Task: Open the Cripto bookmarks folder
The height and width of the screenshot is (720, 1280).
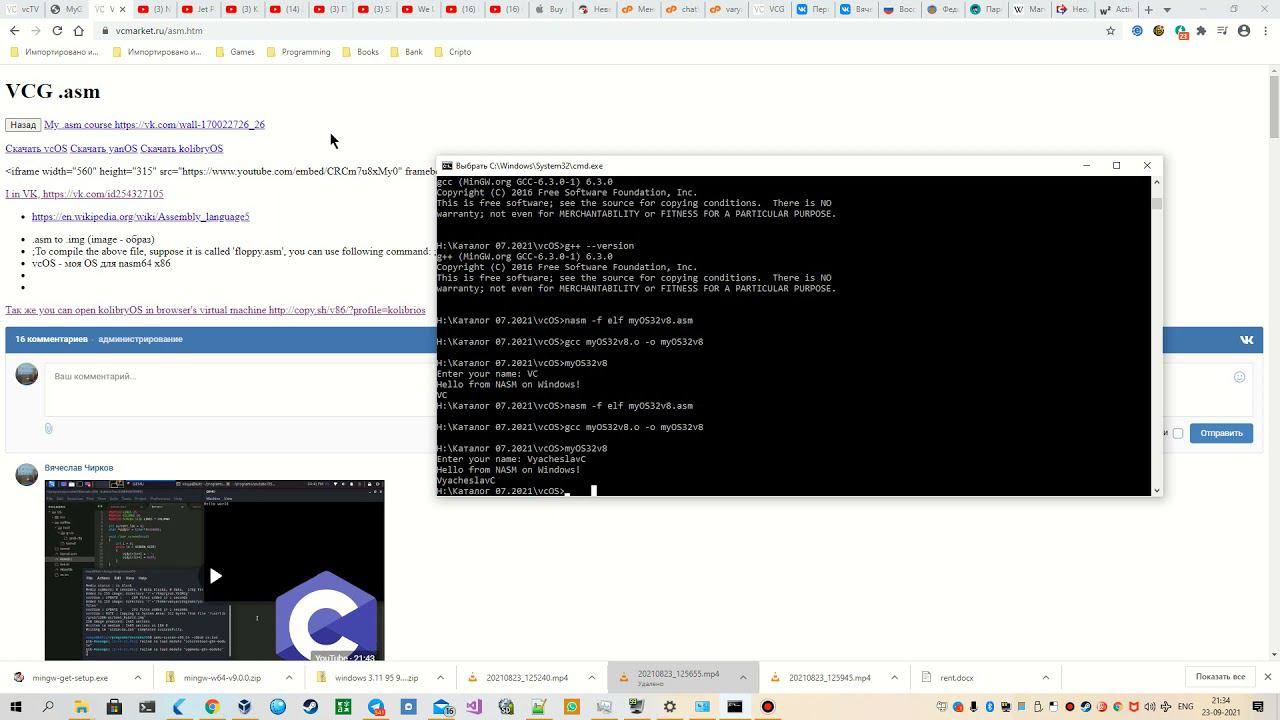Action: pos(452,52)
